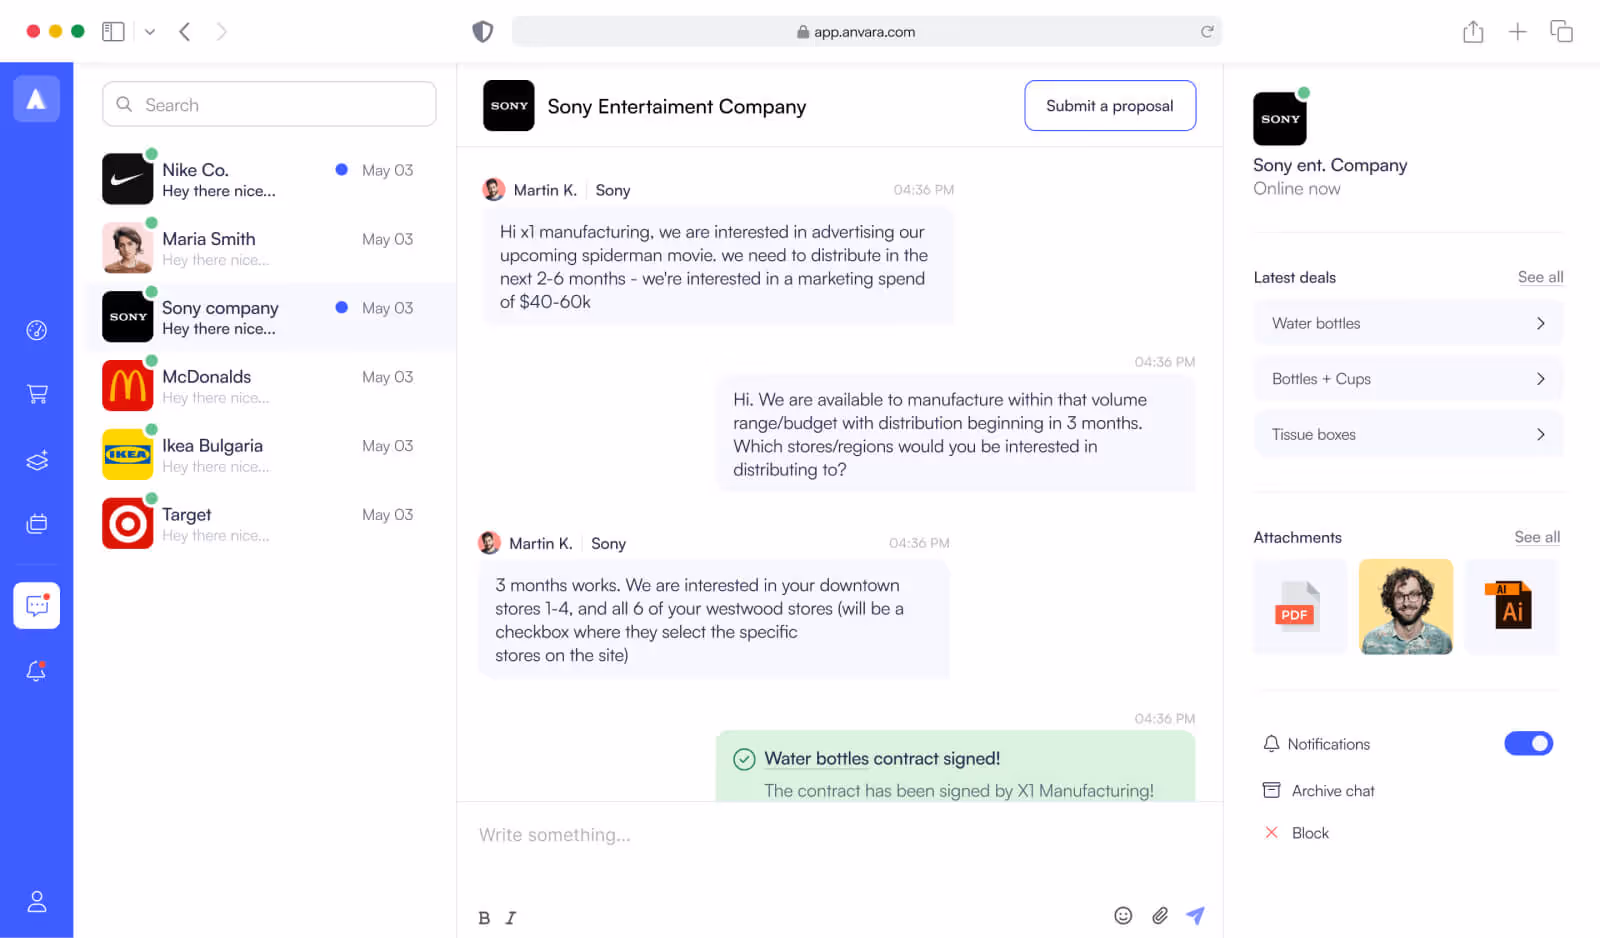This screenshot has width=1600, height=938.
Task: Open a new browser tab
Action: [x=1517, y=31]
